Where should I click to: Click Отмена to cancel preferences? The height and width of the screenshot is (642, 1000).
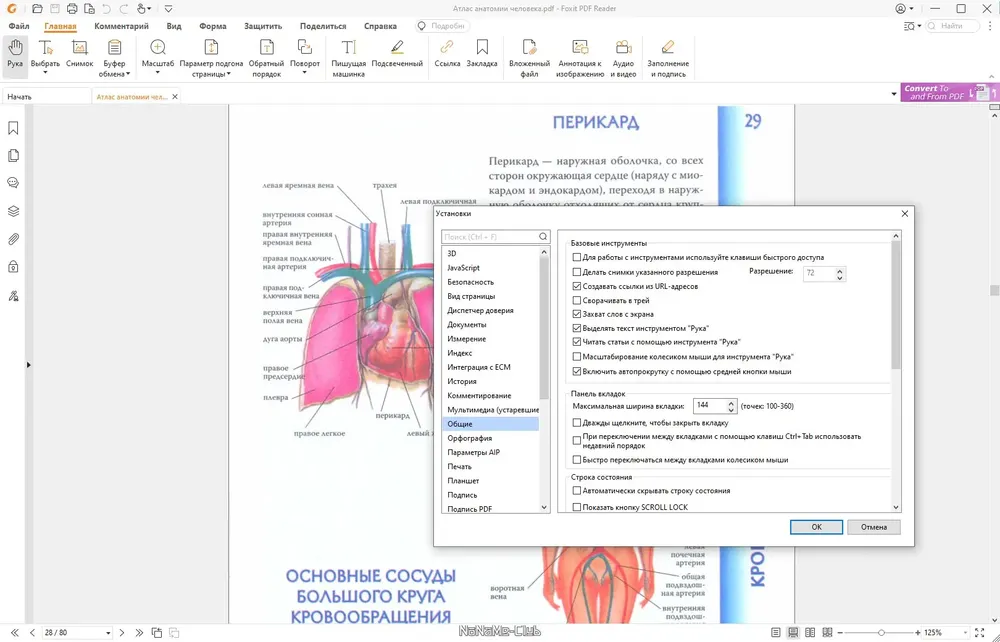click(874, 527)
